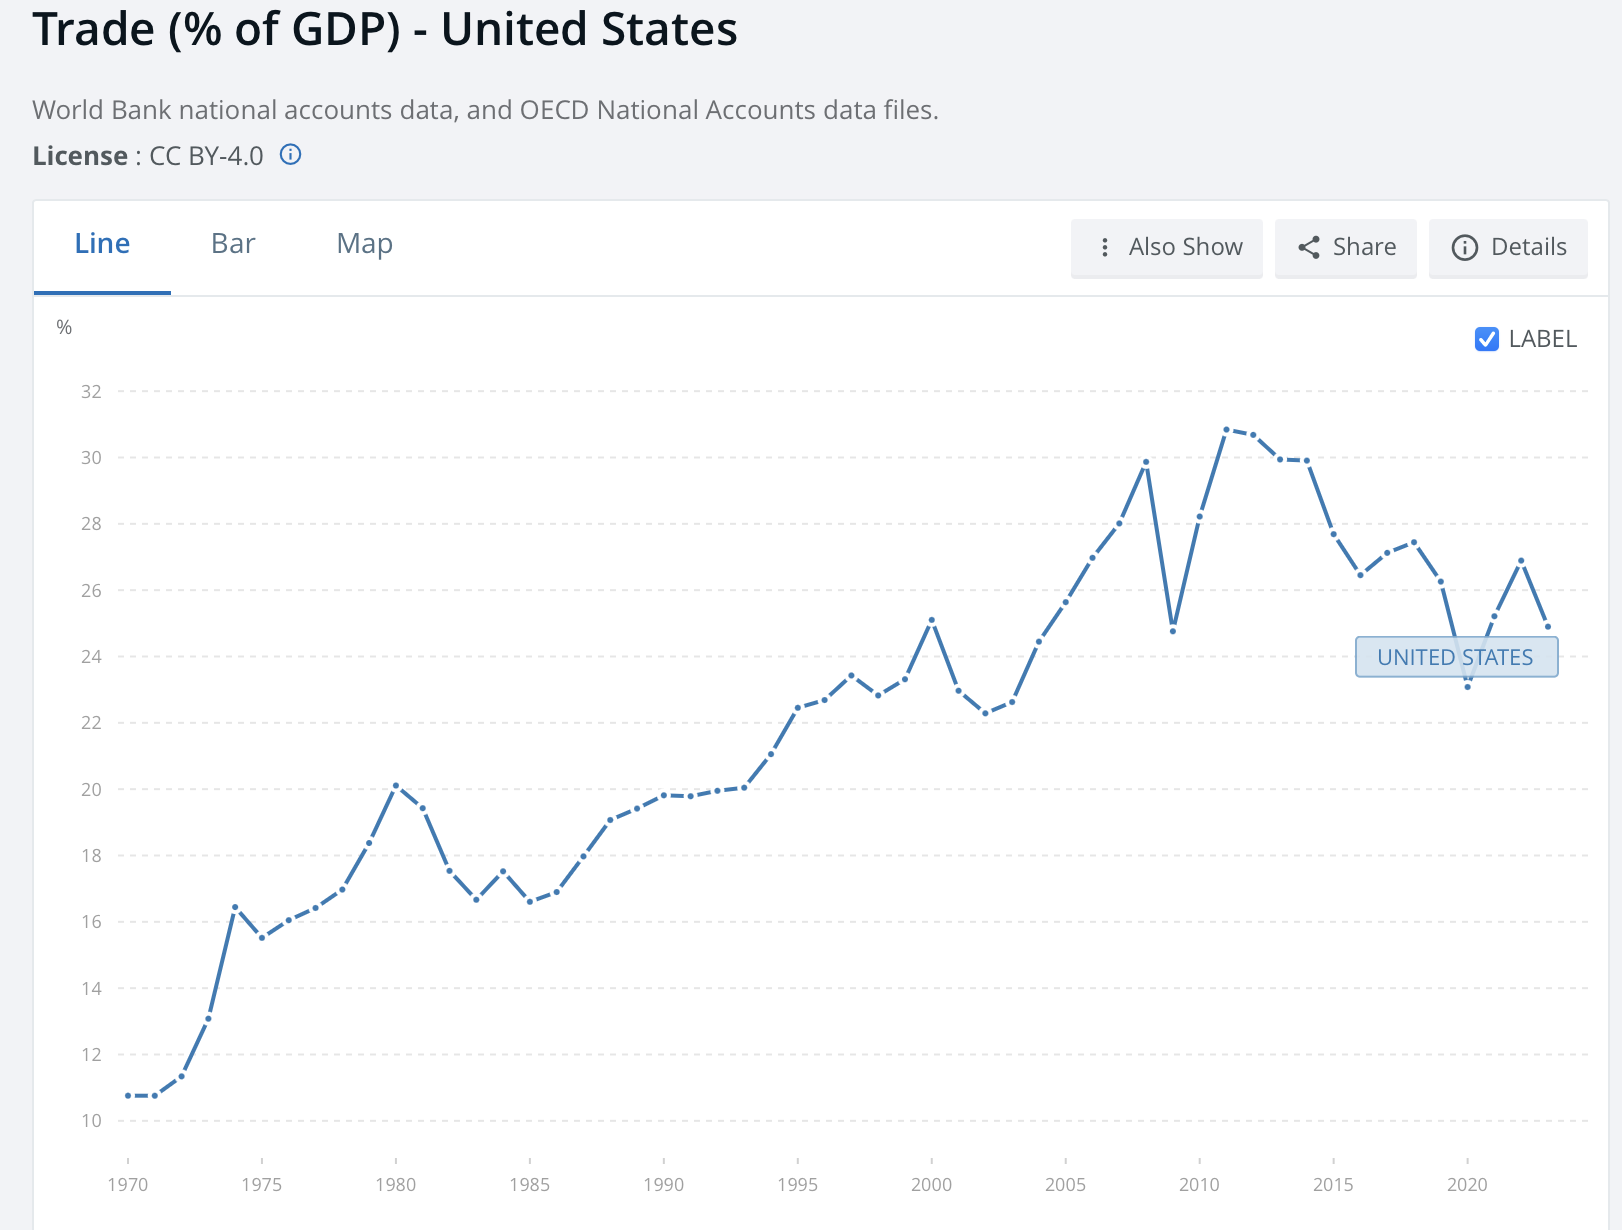The height and width of the screenshot is (1230, 1622).
Task: Open the Map view tab
Action: (364, 244)
